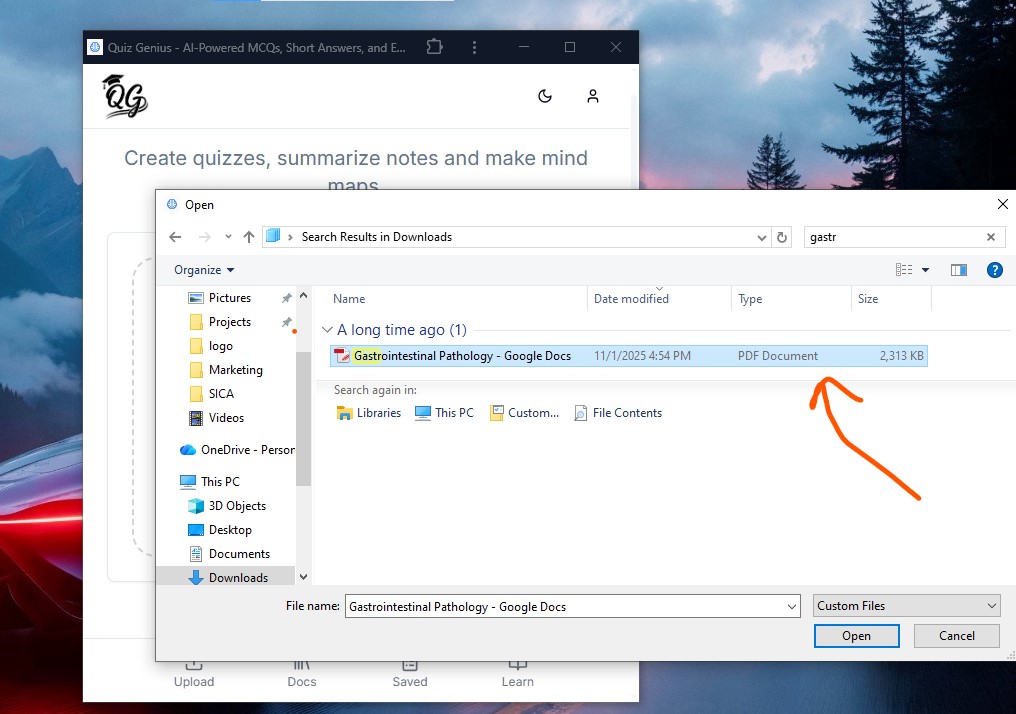Switch to Learn tab in Quiz Genius
Image resolution: width=1016 pixels, height=714 pixels.
coord(518,674)
